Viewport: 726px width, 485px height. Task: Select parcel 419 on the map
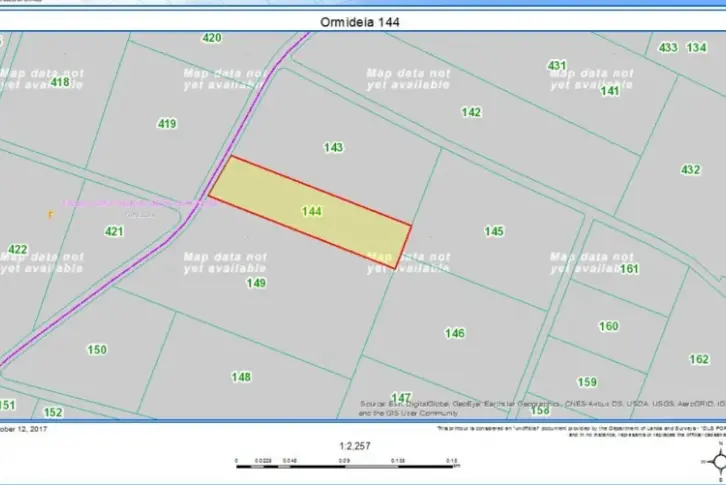click(167, 124)
